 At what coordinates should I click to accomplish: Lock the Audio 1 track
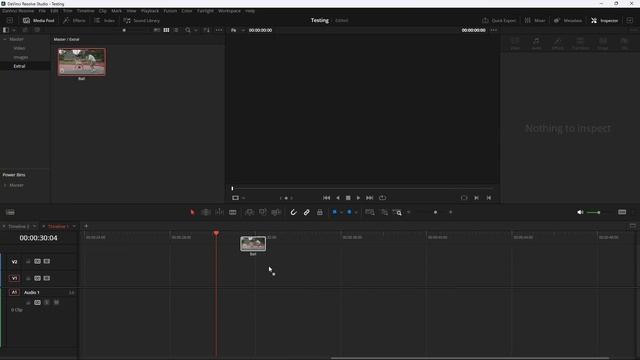[x=28, y=302]
